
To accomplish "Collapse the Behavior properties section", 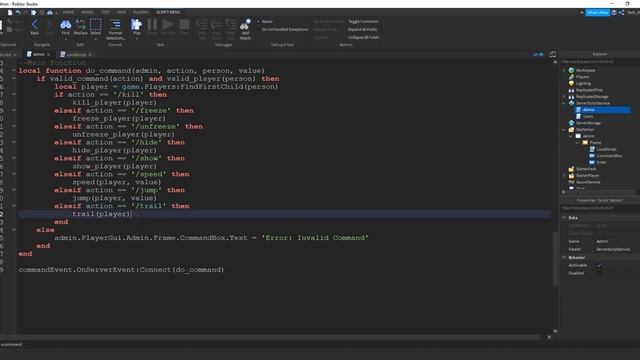I will pos(564,258).
